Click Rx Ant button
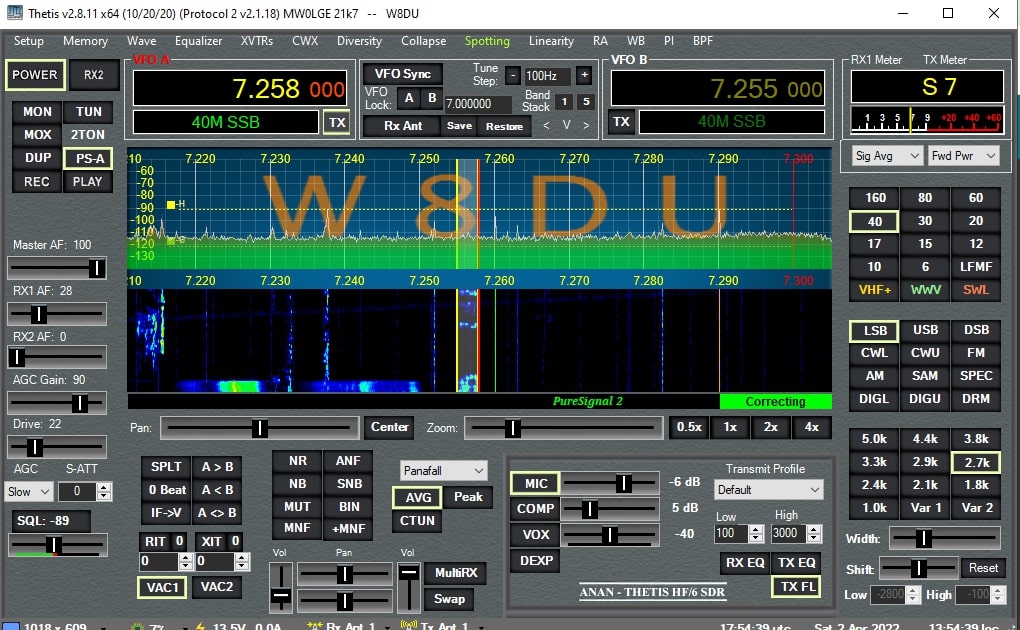This screenshot has height=630, width=1020. 403,126
